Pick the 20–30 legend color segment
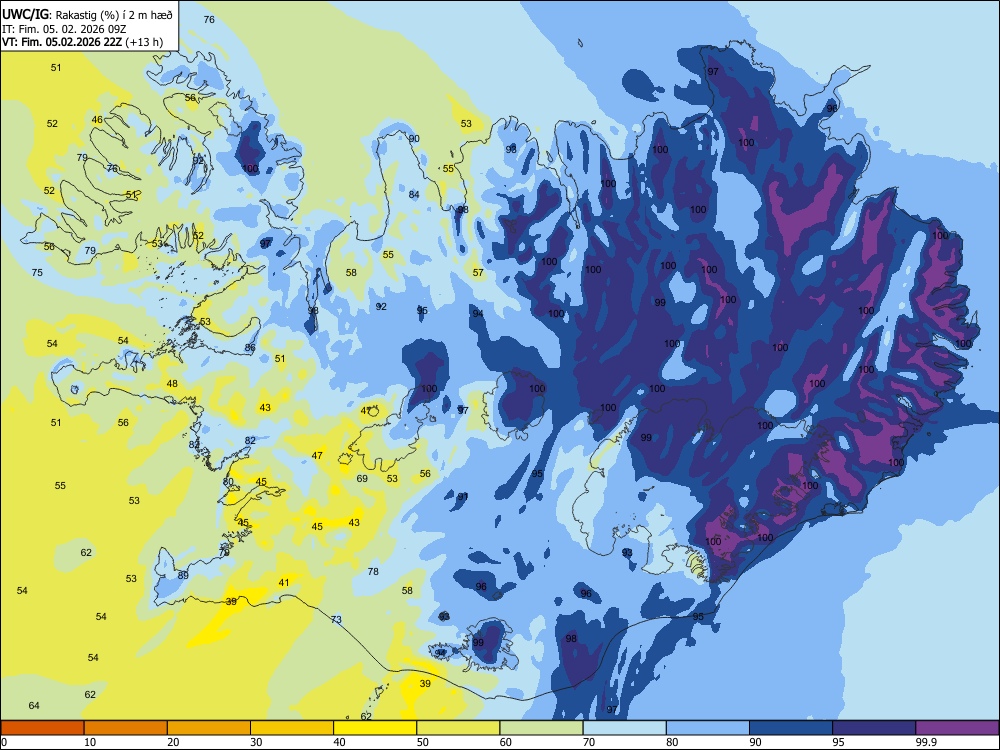This screenshot has height=750, width=1000. pos(209,728)
